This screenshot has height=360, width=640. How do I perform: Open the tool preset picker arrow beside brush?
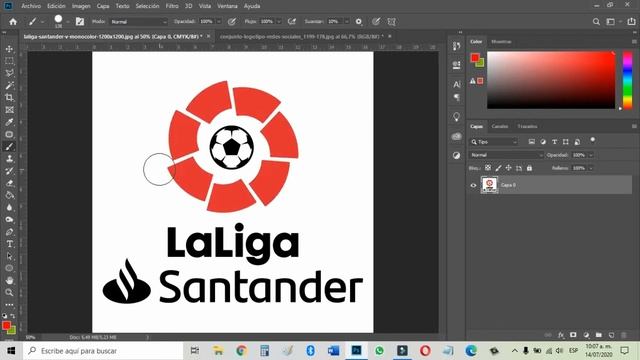(42, 22)
